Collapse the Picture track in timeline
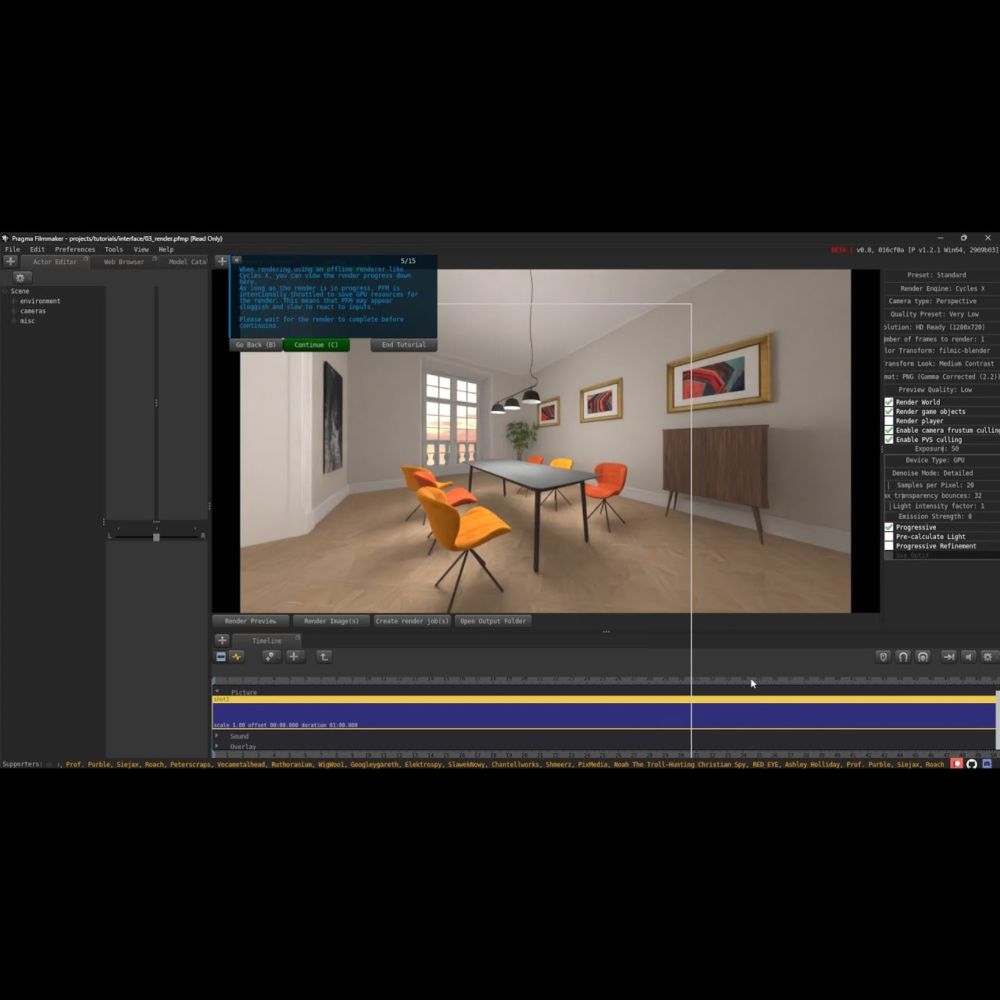 pos(217,691)
